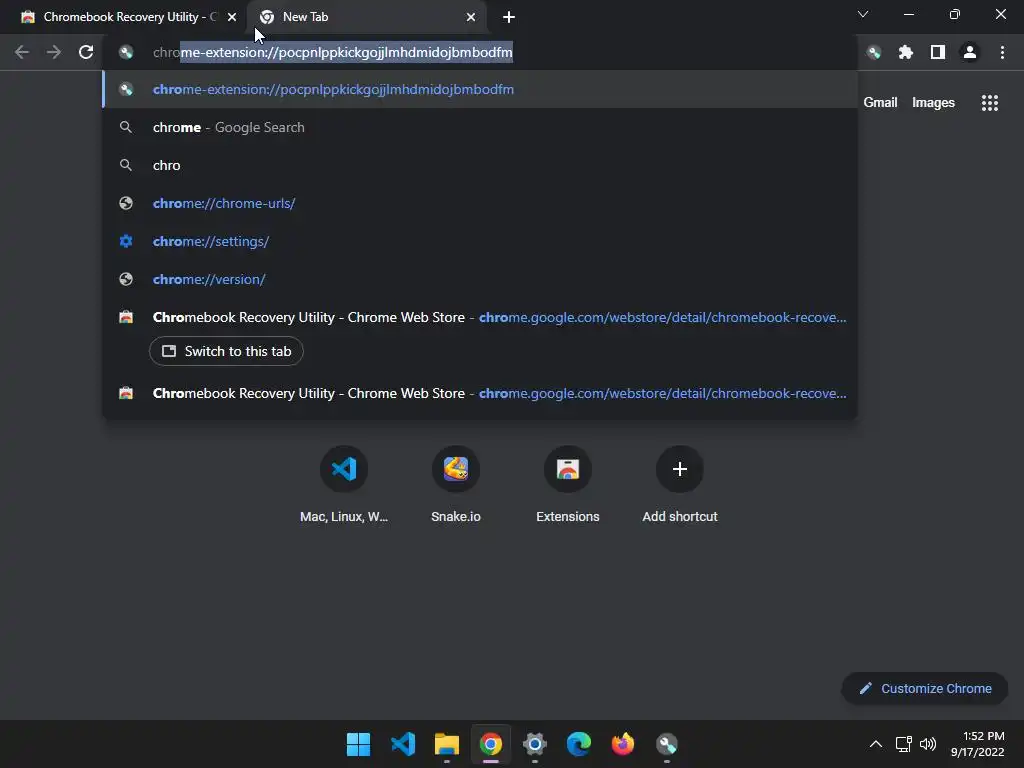
Task: Open the network status tray icon
Action: 904,744
